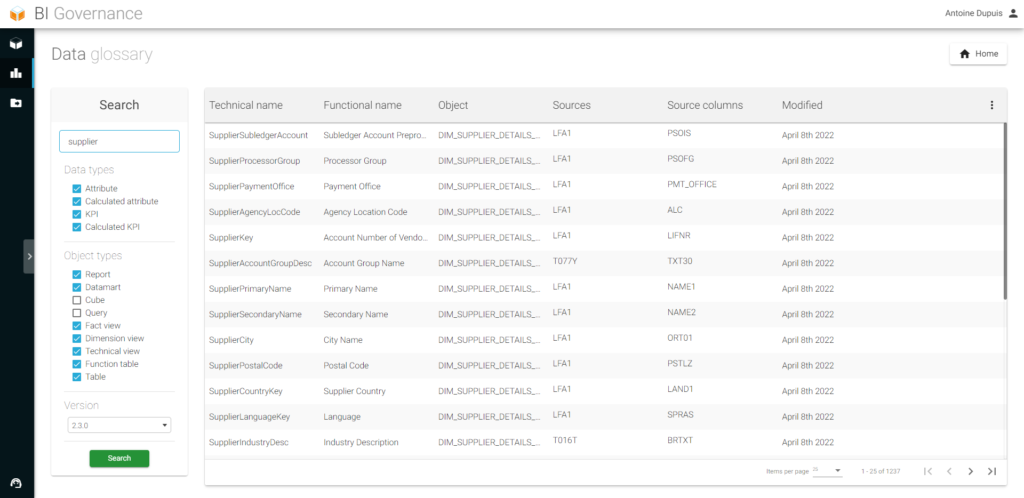Image resolution: width=1024 pixels, height=498 pixels.
Task: Click the PMT_OFFICE source column cell
Action: click(692, 185)
